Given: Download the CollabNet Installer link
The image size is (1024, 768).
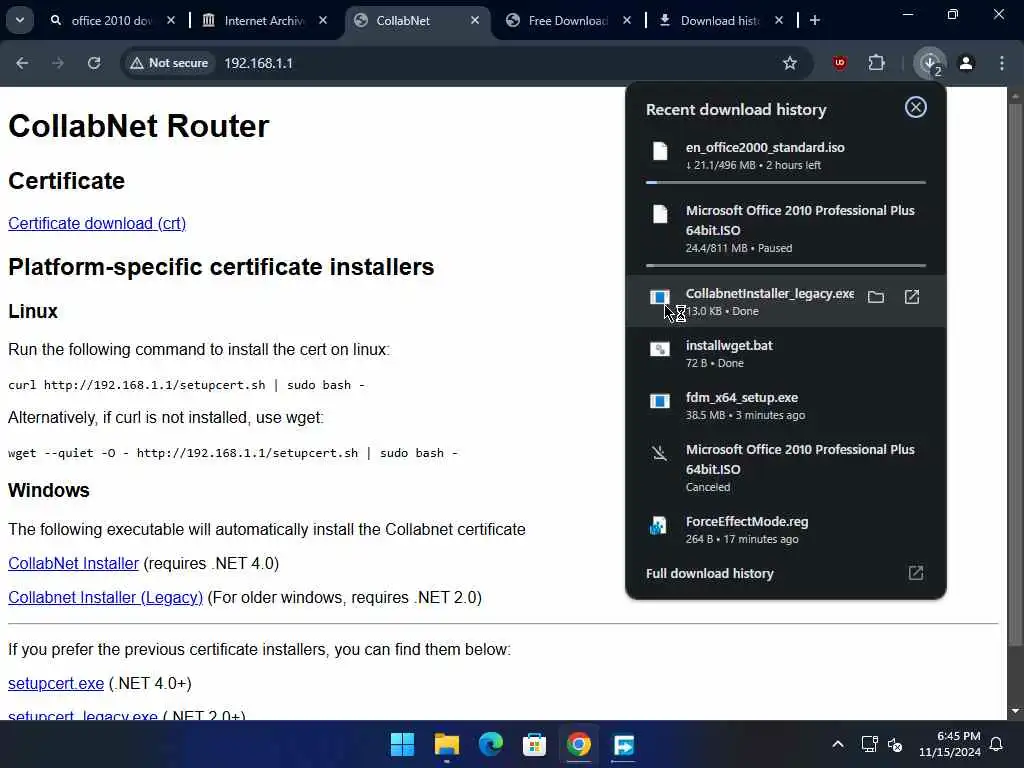Looking at the screenshot, I should [x=73, y=563].
